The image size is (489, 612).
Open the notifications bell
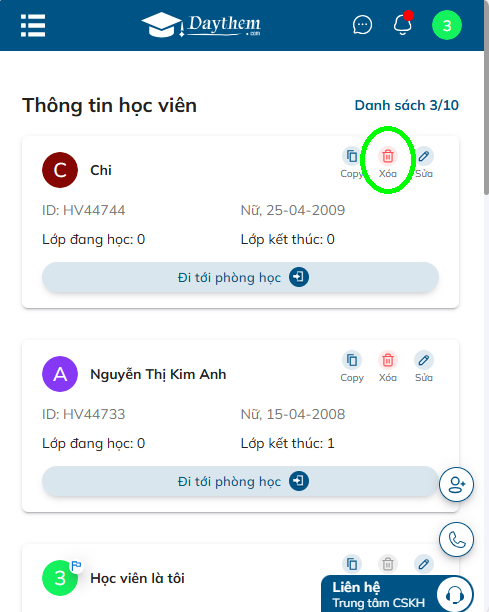(402, 25)
